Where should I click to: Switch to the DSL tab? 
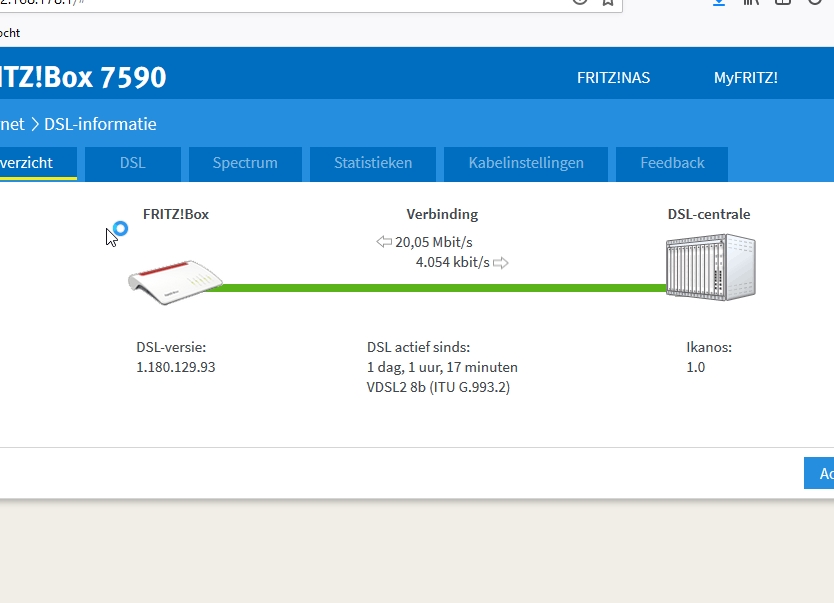(x=132, y=163)
